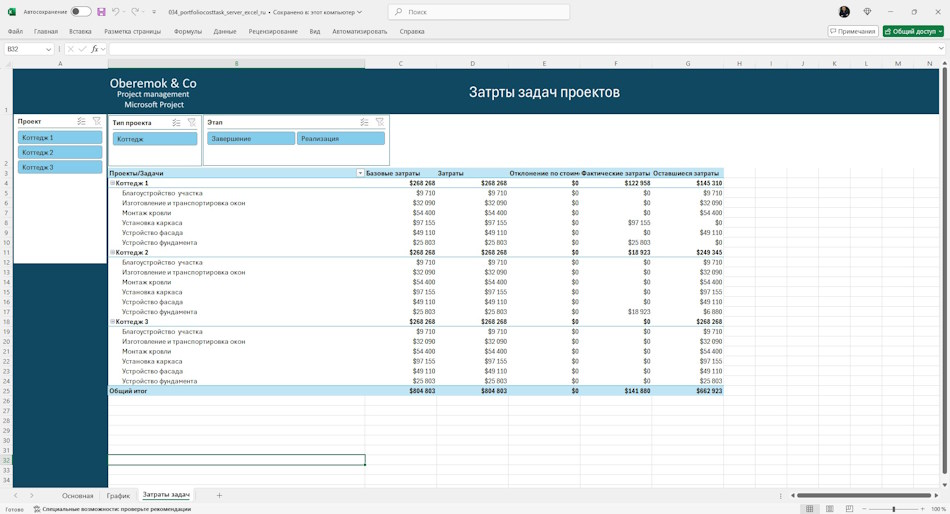
Task: Redo the last undone action
Action: (x=135, y=12)
